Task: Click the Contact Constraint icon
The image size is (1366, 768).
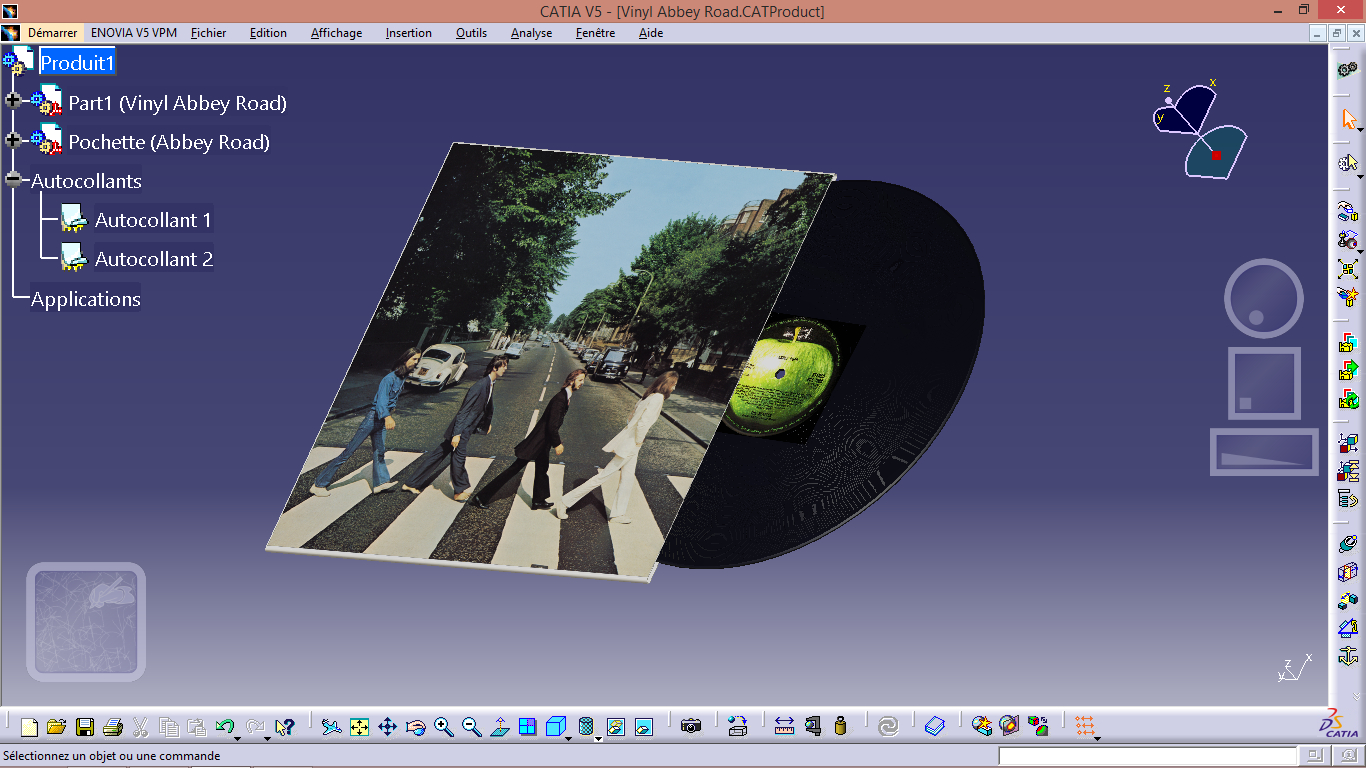Action: click(1348, 573)
